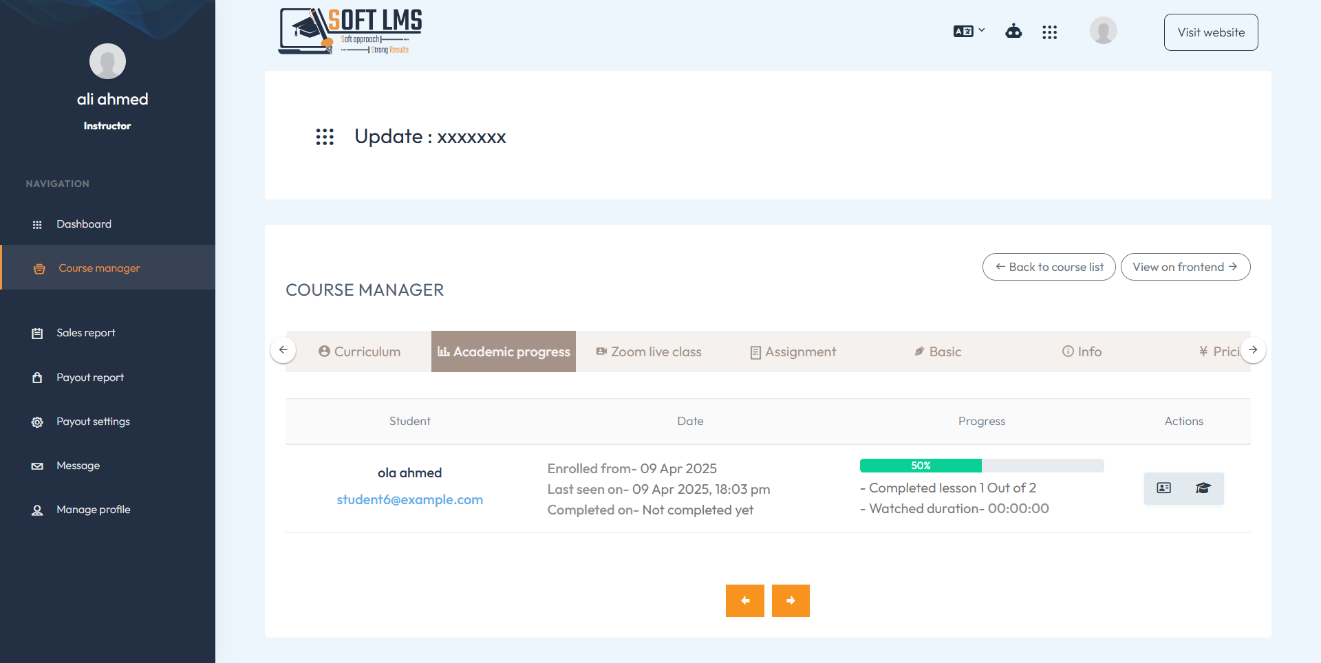Click Back to course list button
Screen dimensions: 1321x663
(1049, 267)
